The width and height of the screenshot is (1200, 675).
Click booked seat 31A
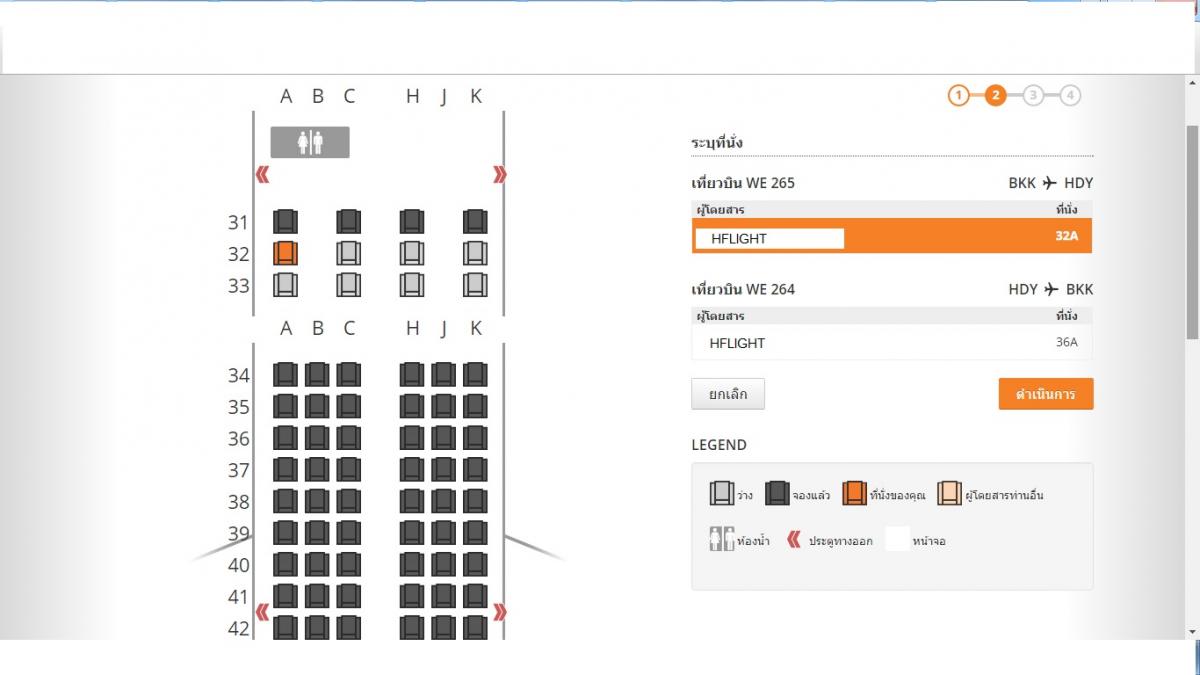pos(286,222)
